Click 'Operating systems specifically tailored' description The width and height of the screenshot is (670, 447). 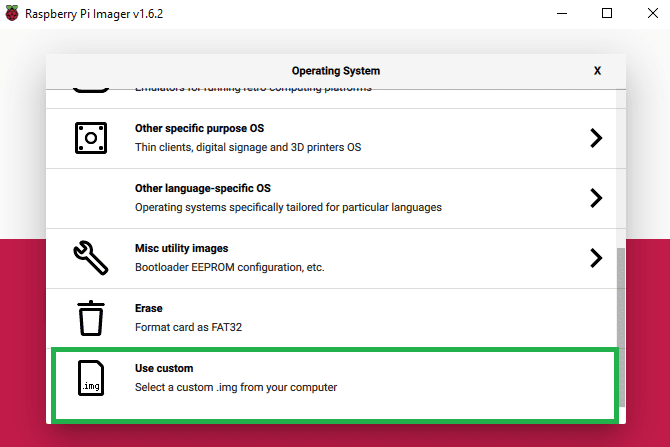click(288, 207)
